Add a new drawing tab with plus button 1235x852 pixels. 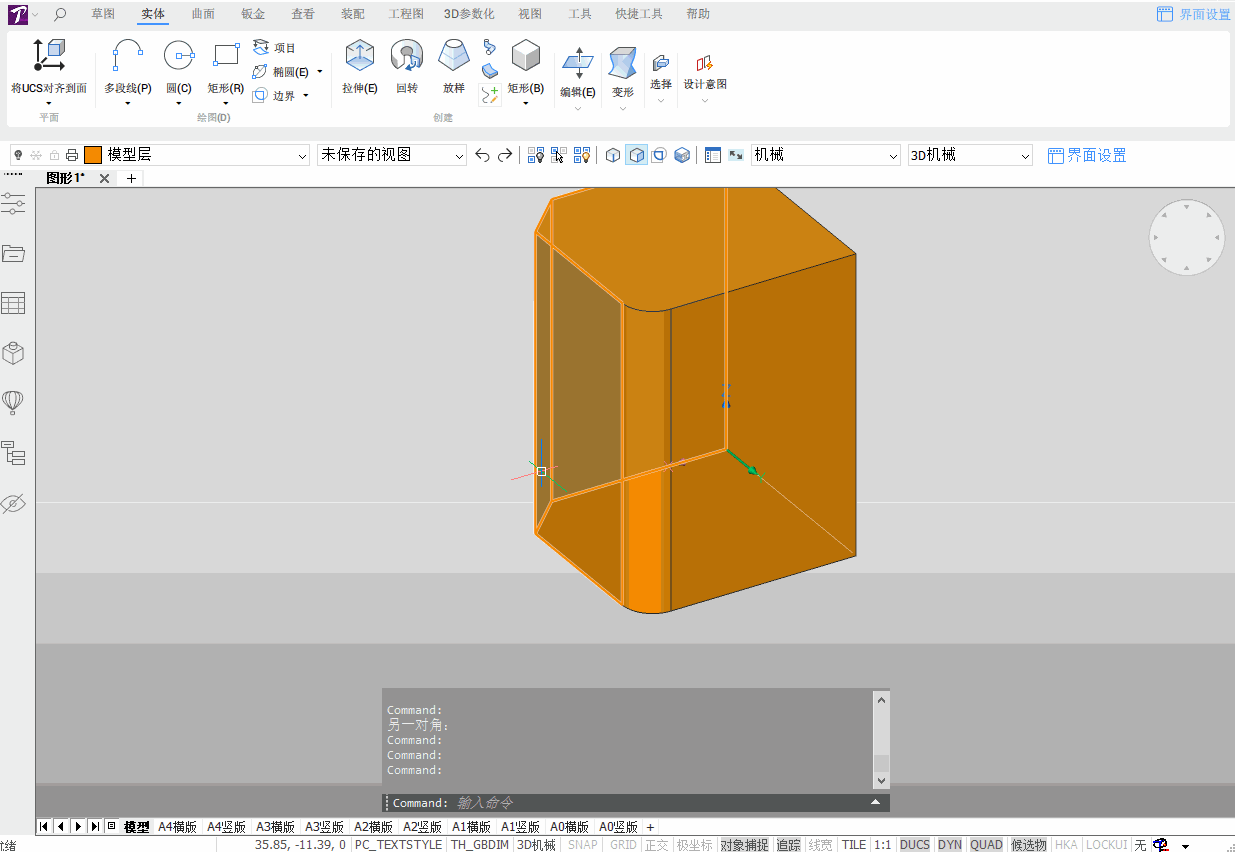coord(131,178)
